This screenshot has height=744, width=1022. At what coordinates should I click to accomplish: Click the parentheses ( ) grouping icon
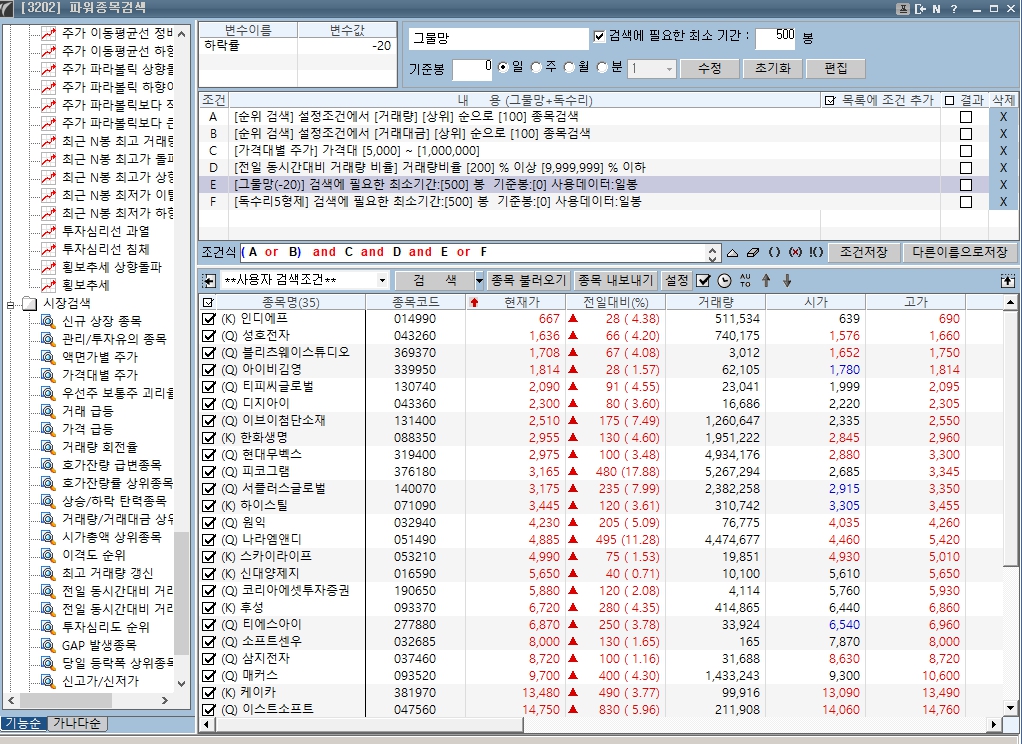pyautogui.click(x=774, y=253)
